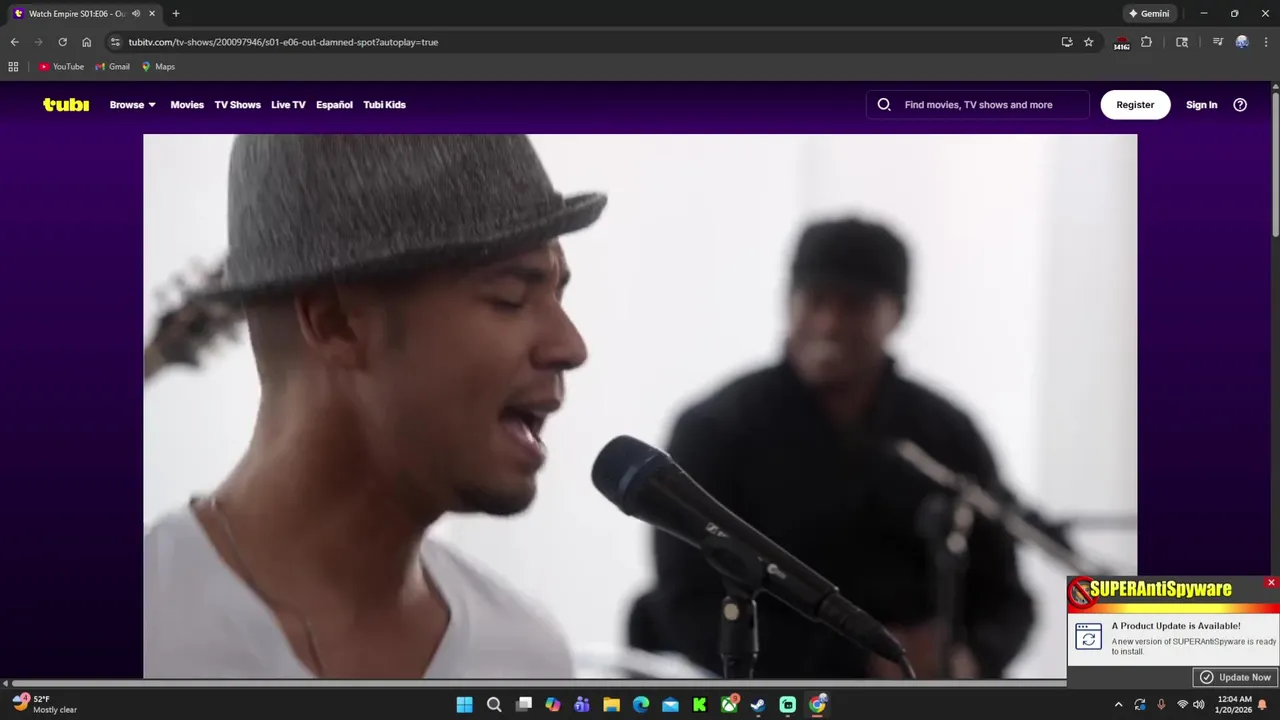Click the install app icon in address bar

pyautogui.click(x=1067, y=42)
